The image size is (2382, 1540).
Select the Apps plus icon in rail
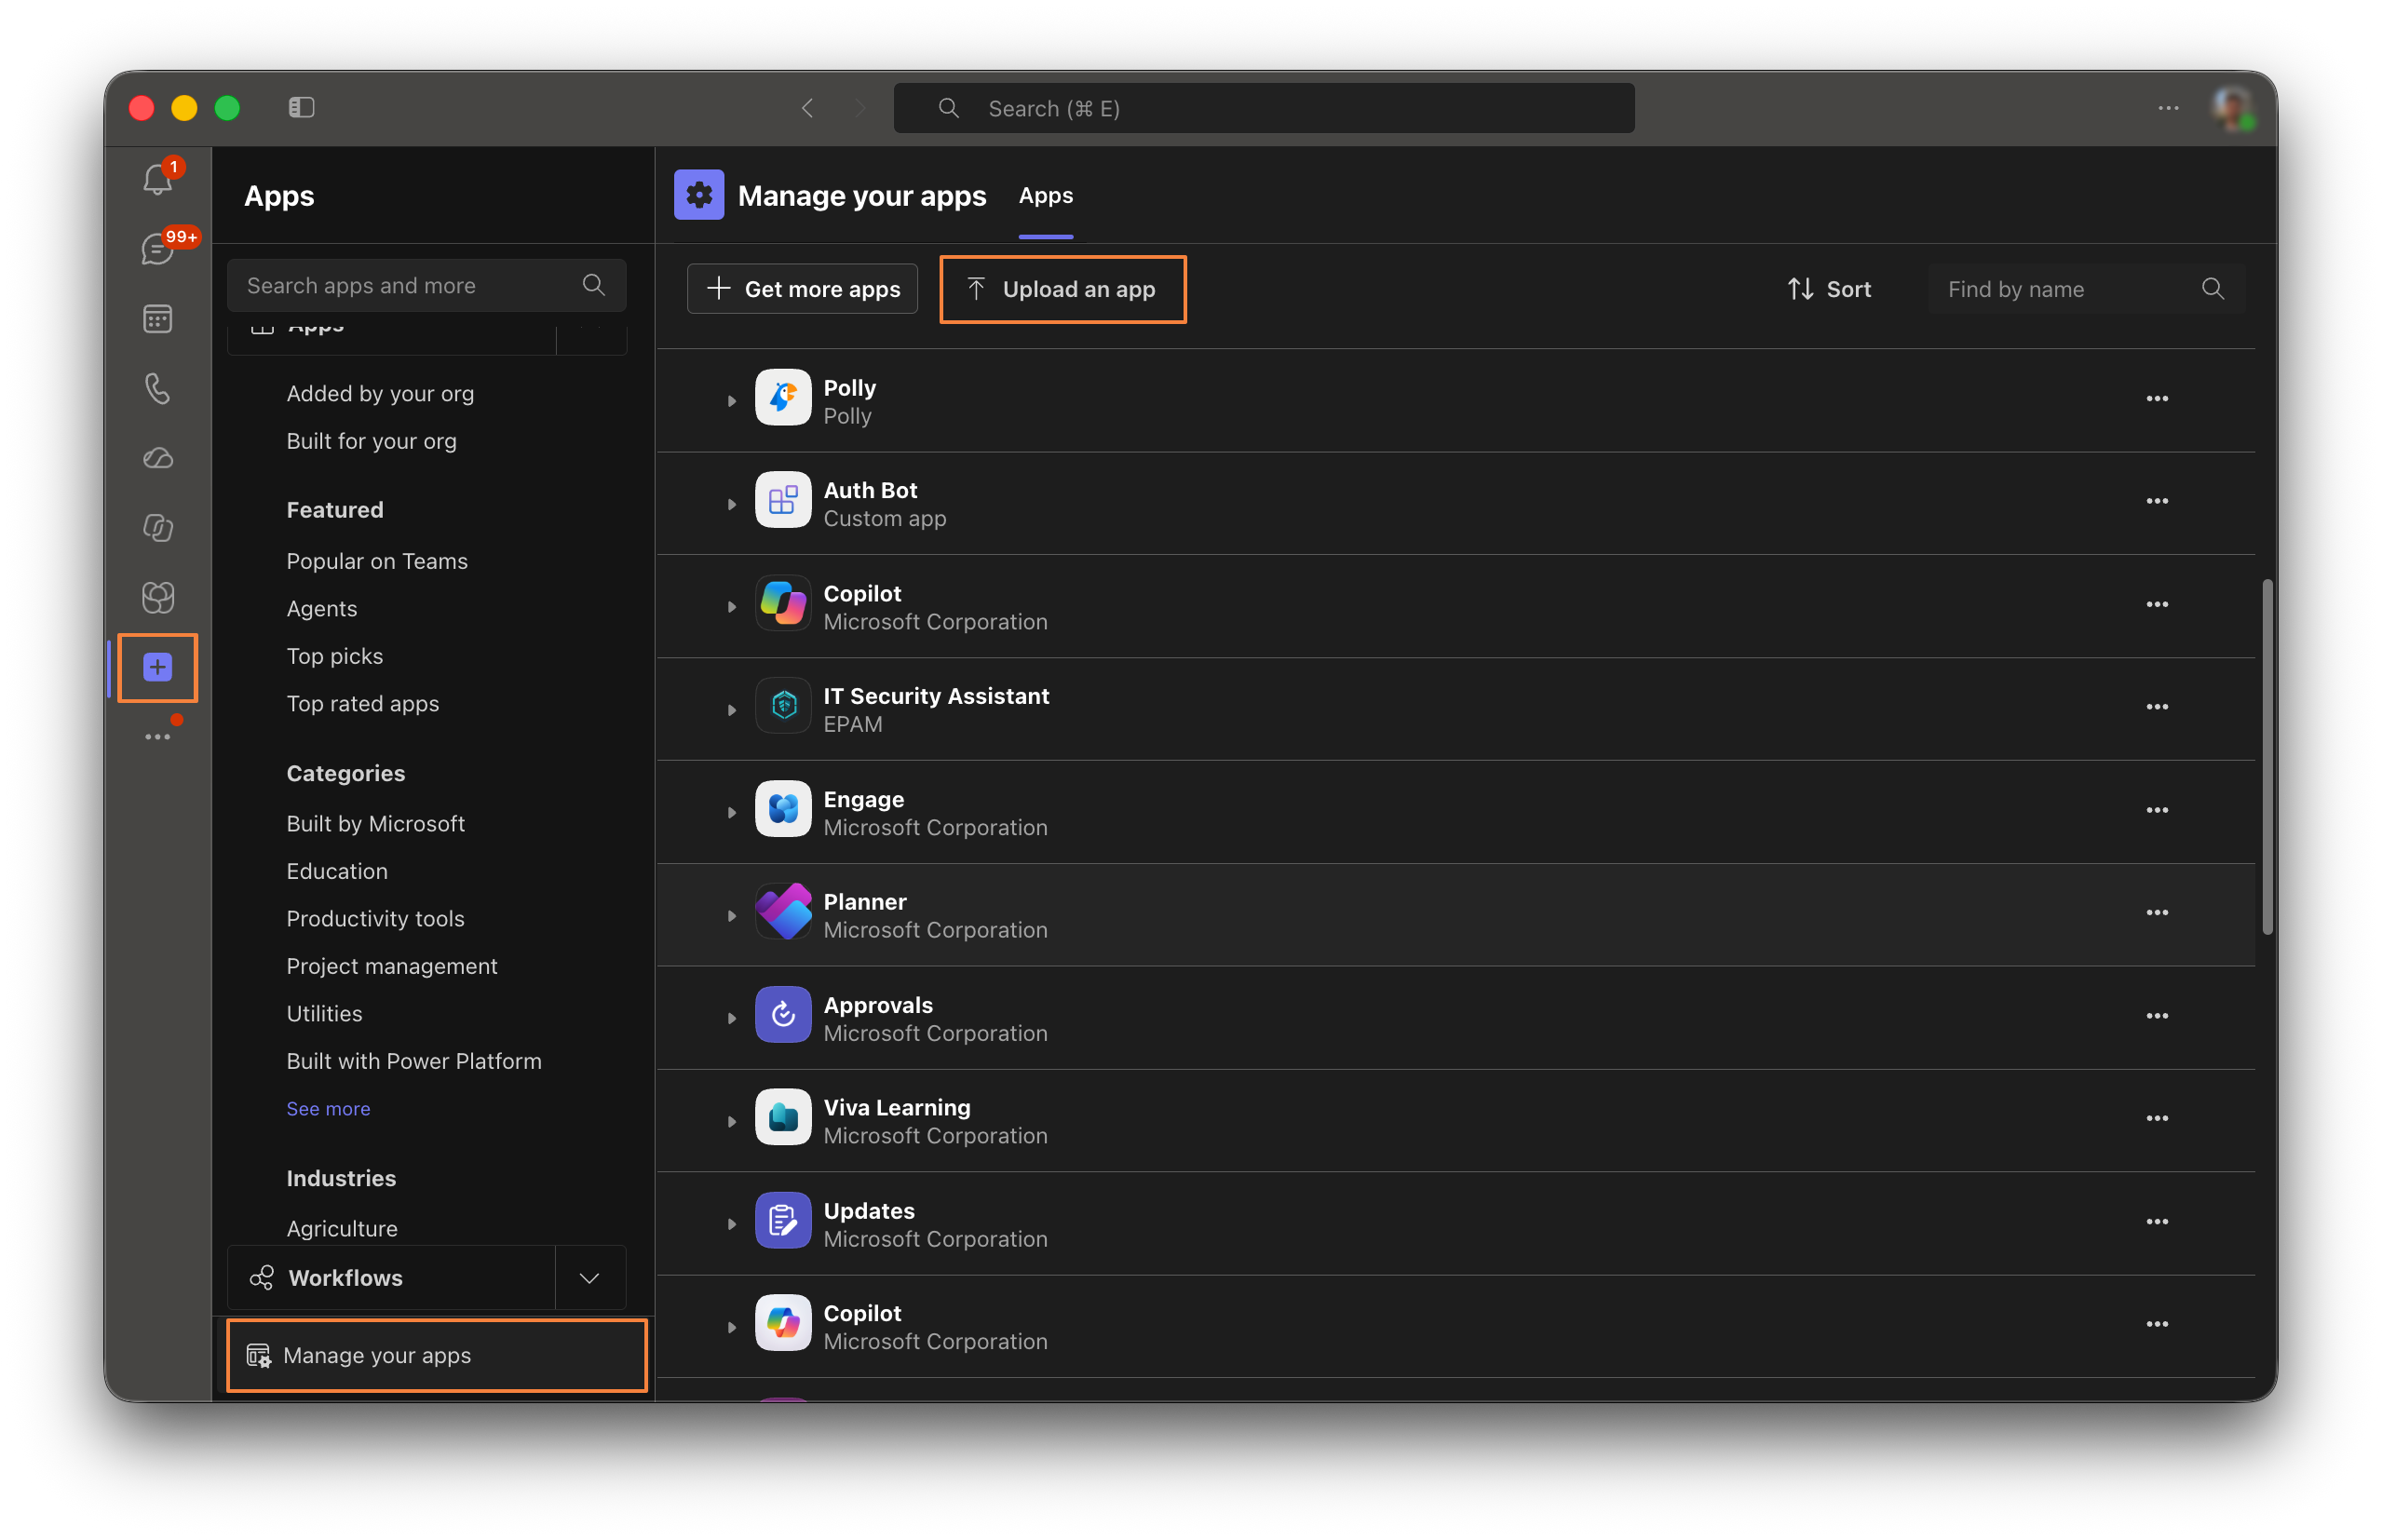pyautogui.click(x=157, y=667)
